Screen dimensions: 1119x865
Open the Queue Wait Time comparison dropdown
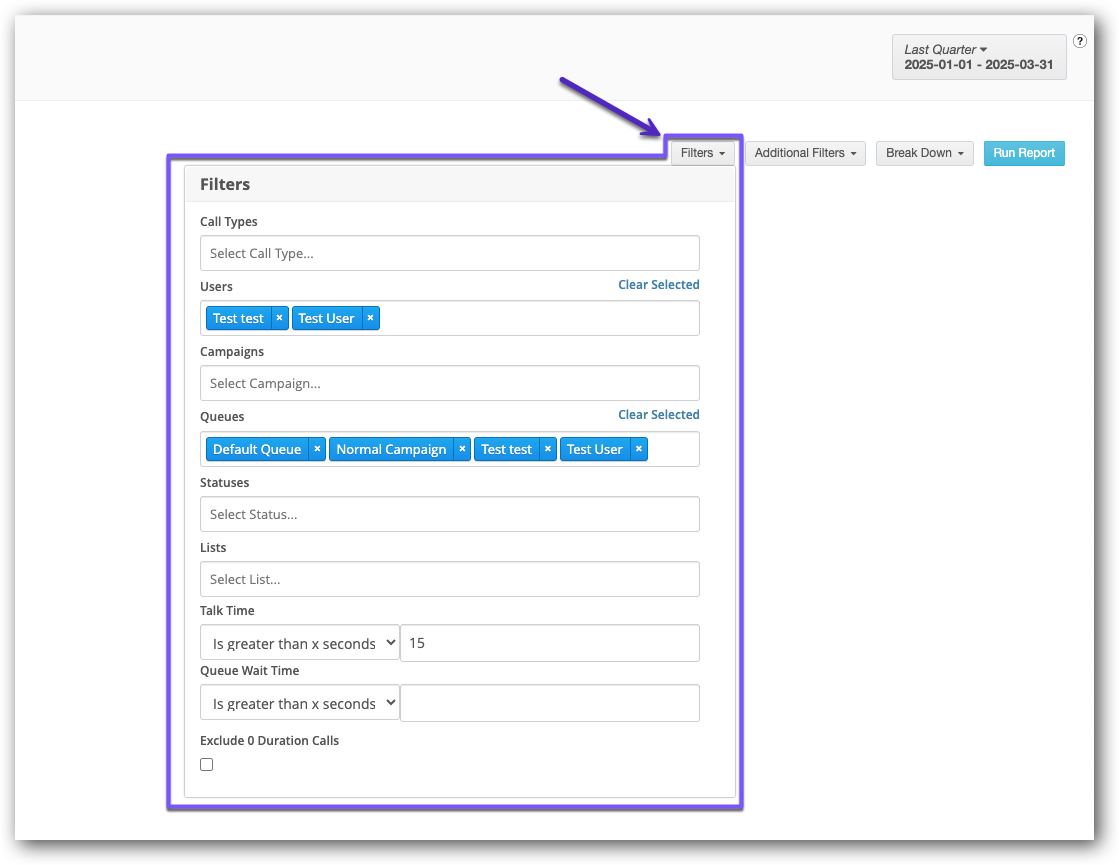pos(299,703)
